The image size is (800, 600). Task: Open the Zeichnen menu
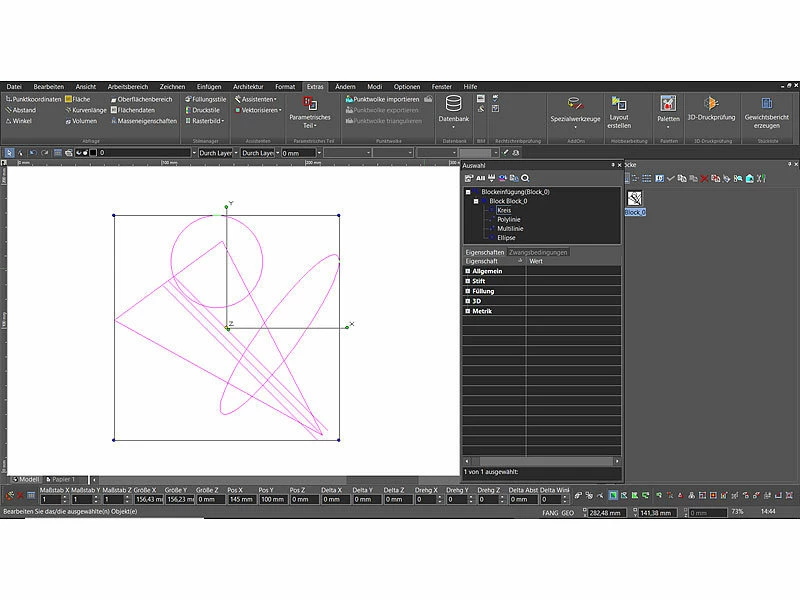point(172,87)
